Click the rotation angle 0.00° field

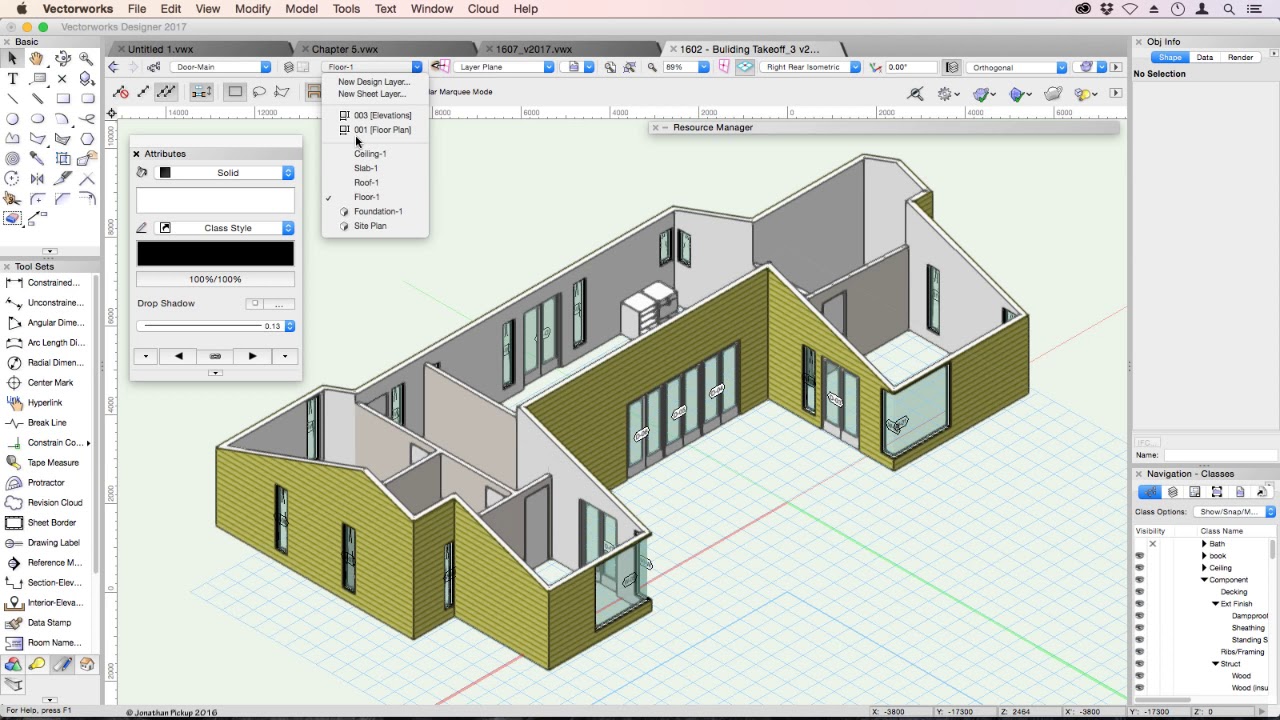tap(911, 67)
